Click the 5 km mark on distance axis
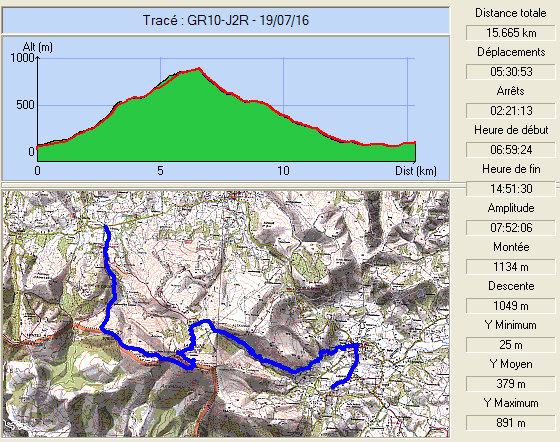This screenshot has height=442, width=560. pyautogui.click(x=160, y=171)
